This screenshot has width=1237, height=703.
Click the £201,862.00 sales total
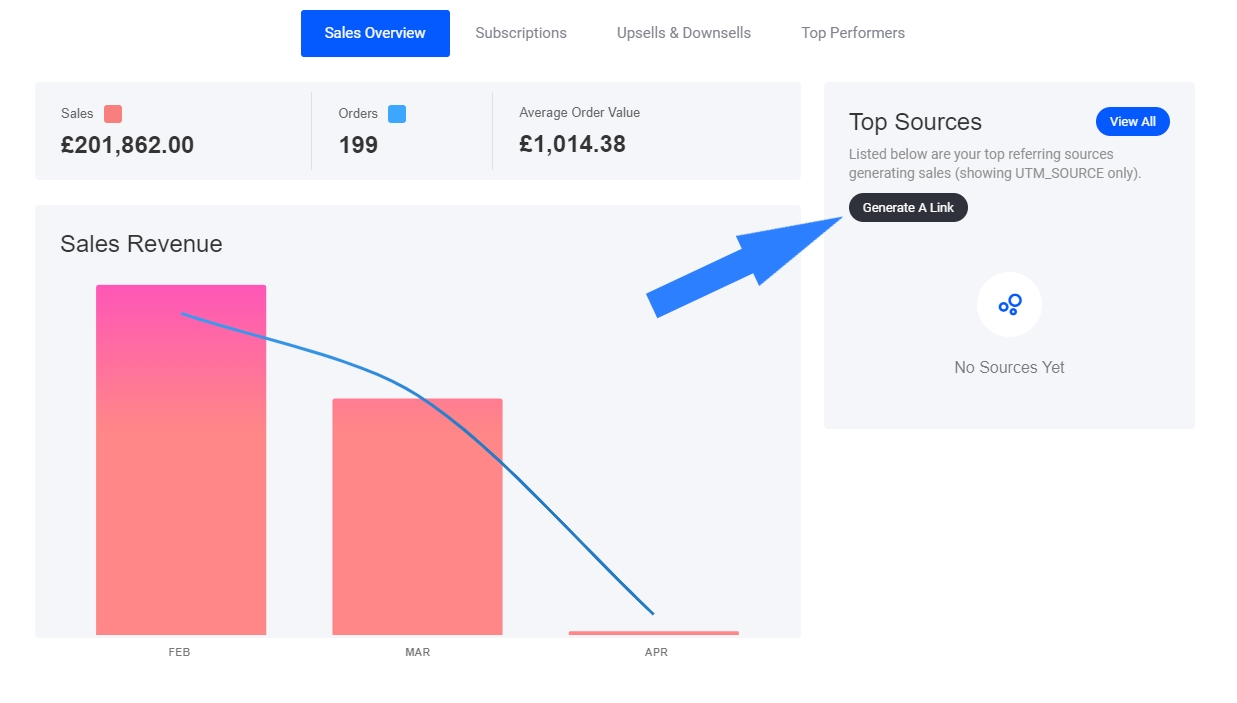point(127,145)
